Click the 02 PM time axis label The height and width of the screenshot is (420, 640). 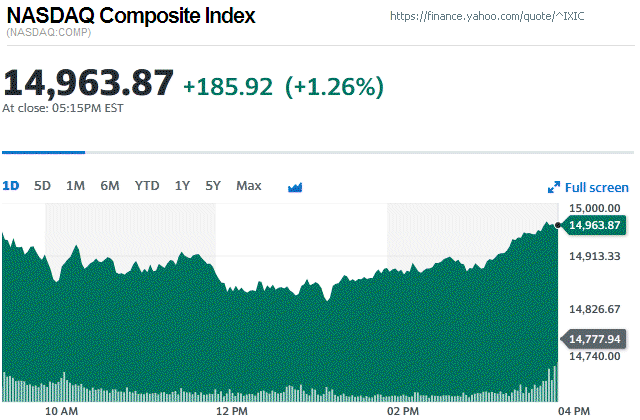click(x=402, y=411)
